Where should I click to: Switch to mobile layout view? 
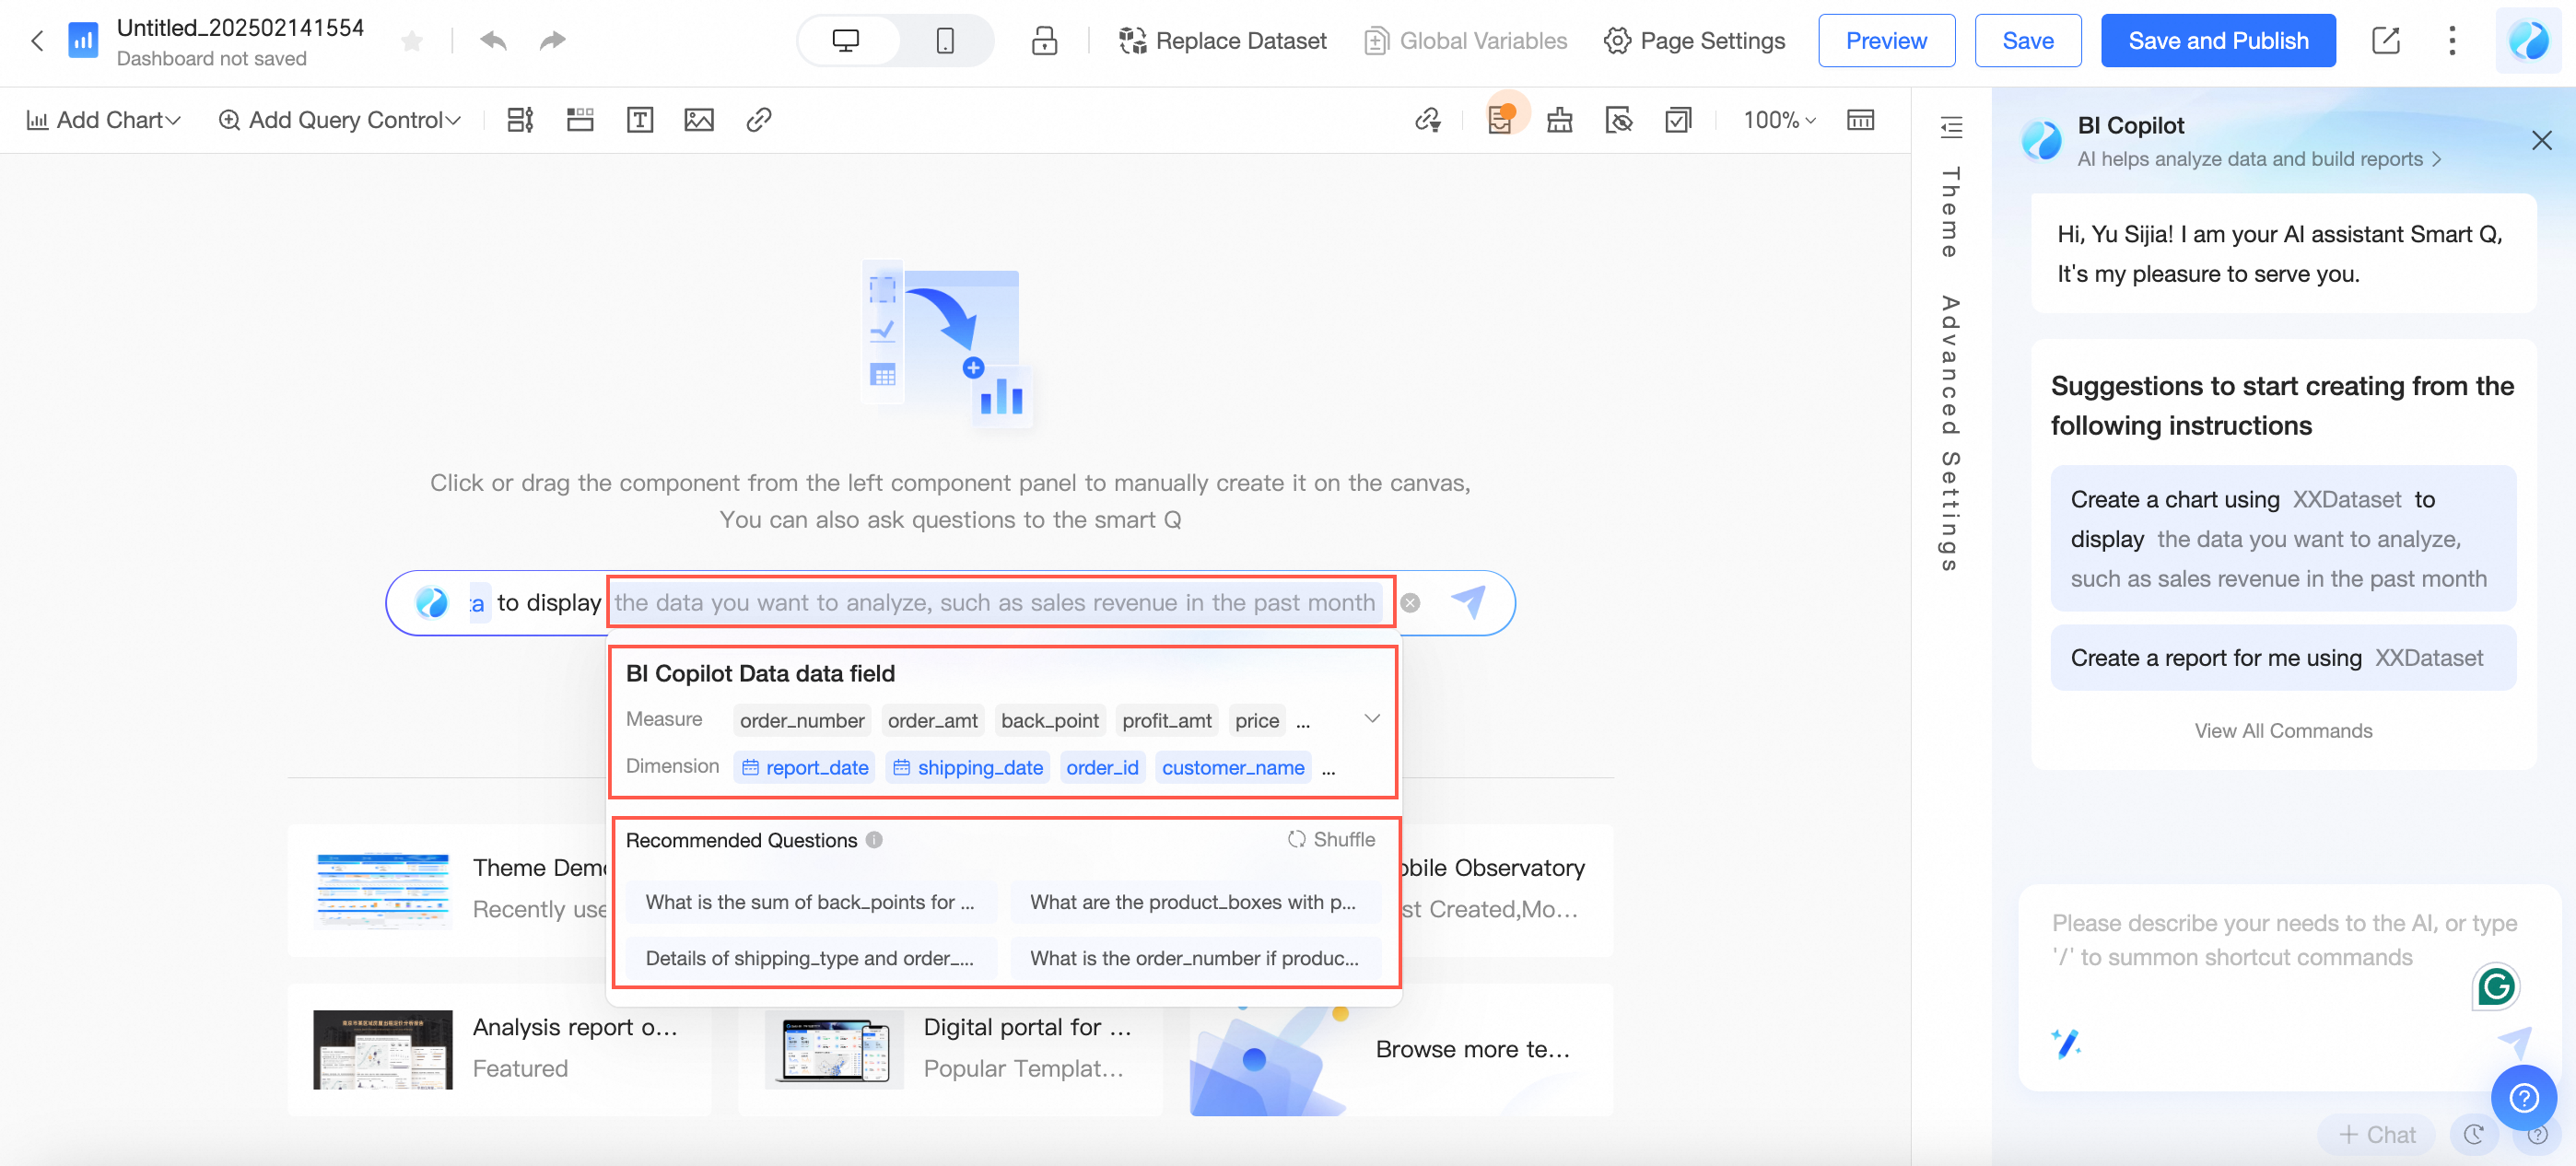pos(944,41)
